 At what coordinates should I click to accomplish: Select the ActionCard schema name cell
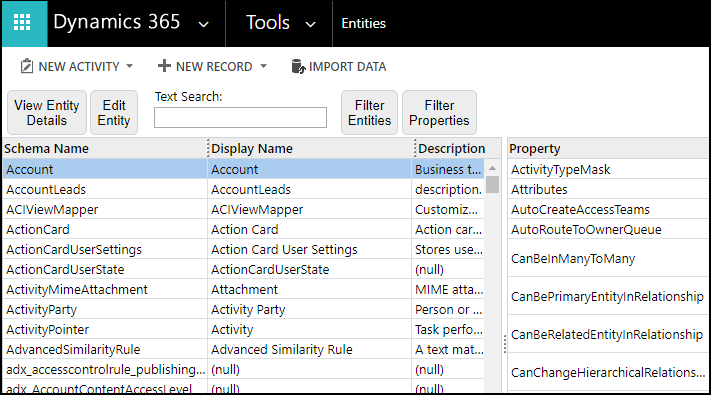tap(105, 229)
